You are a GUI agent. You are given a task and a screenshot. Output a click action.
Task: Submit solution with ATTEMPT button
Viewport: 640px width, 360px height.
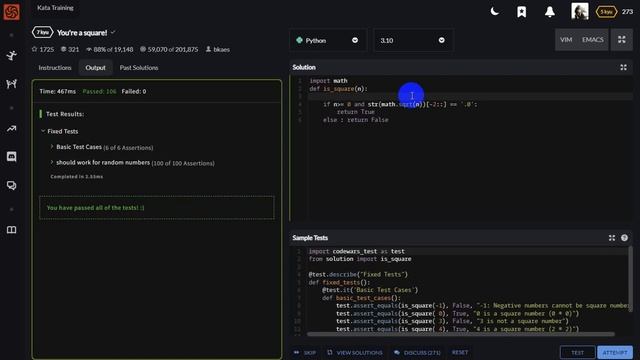[x=615, y=352]
